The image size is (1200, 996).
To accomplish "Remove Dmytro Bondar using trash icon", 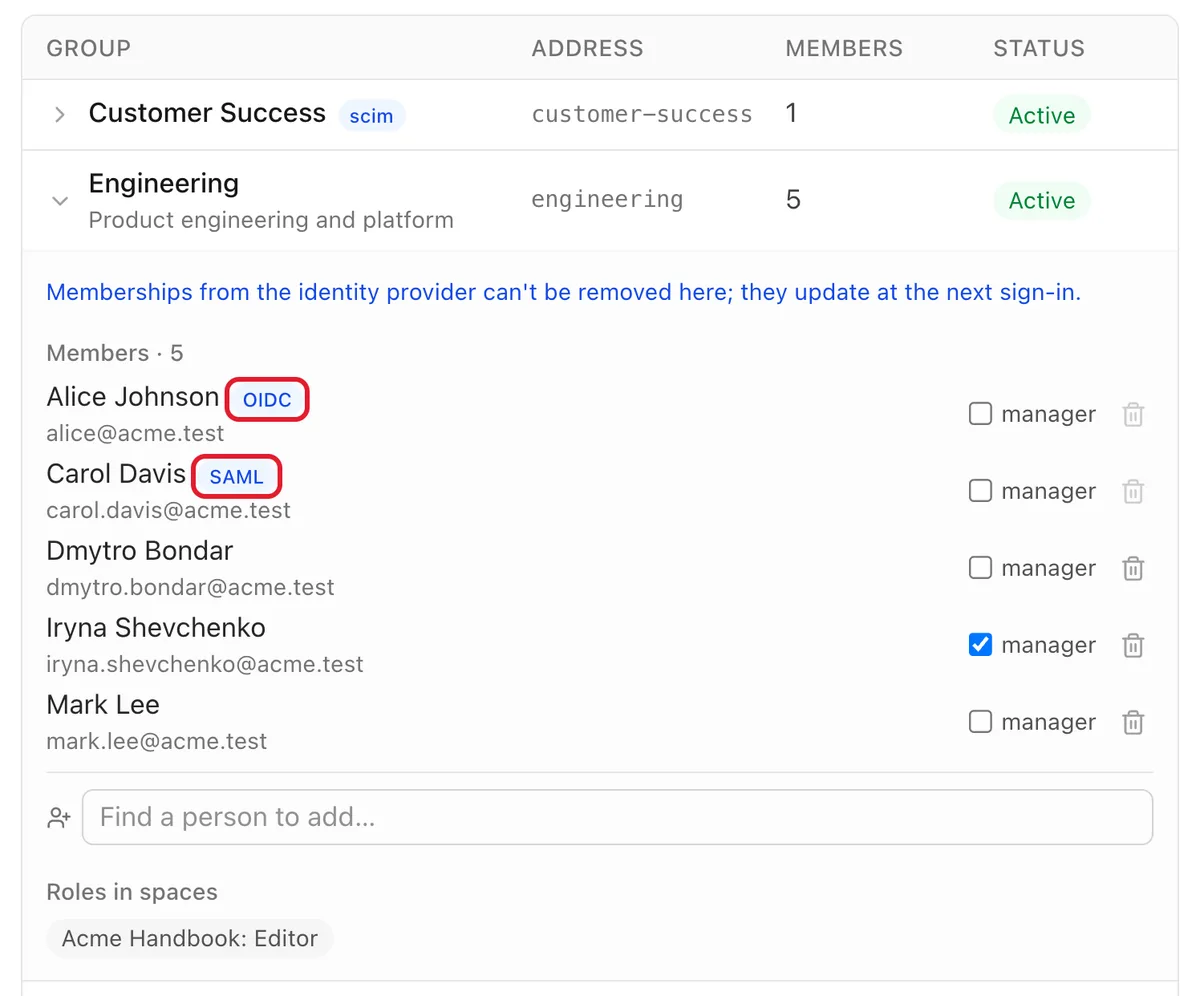I will [1133, 568].
